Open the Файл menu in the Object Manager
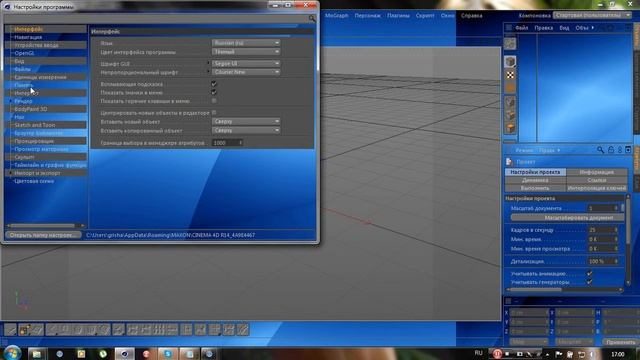 (522, 28)
